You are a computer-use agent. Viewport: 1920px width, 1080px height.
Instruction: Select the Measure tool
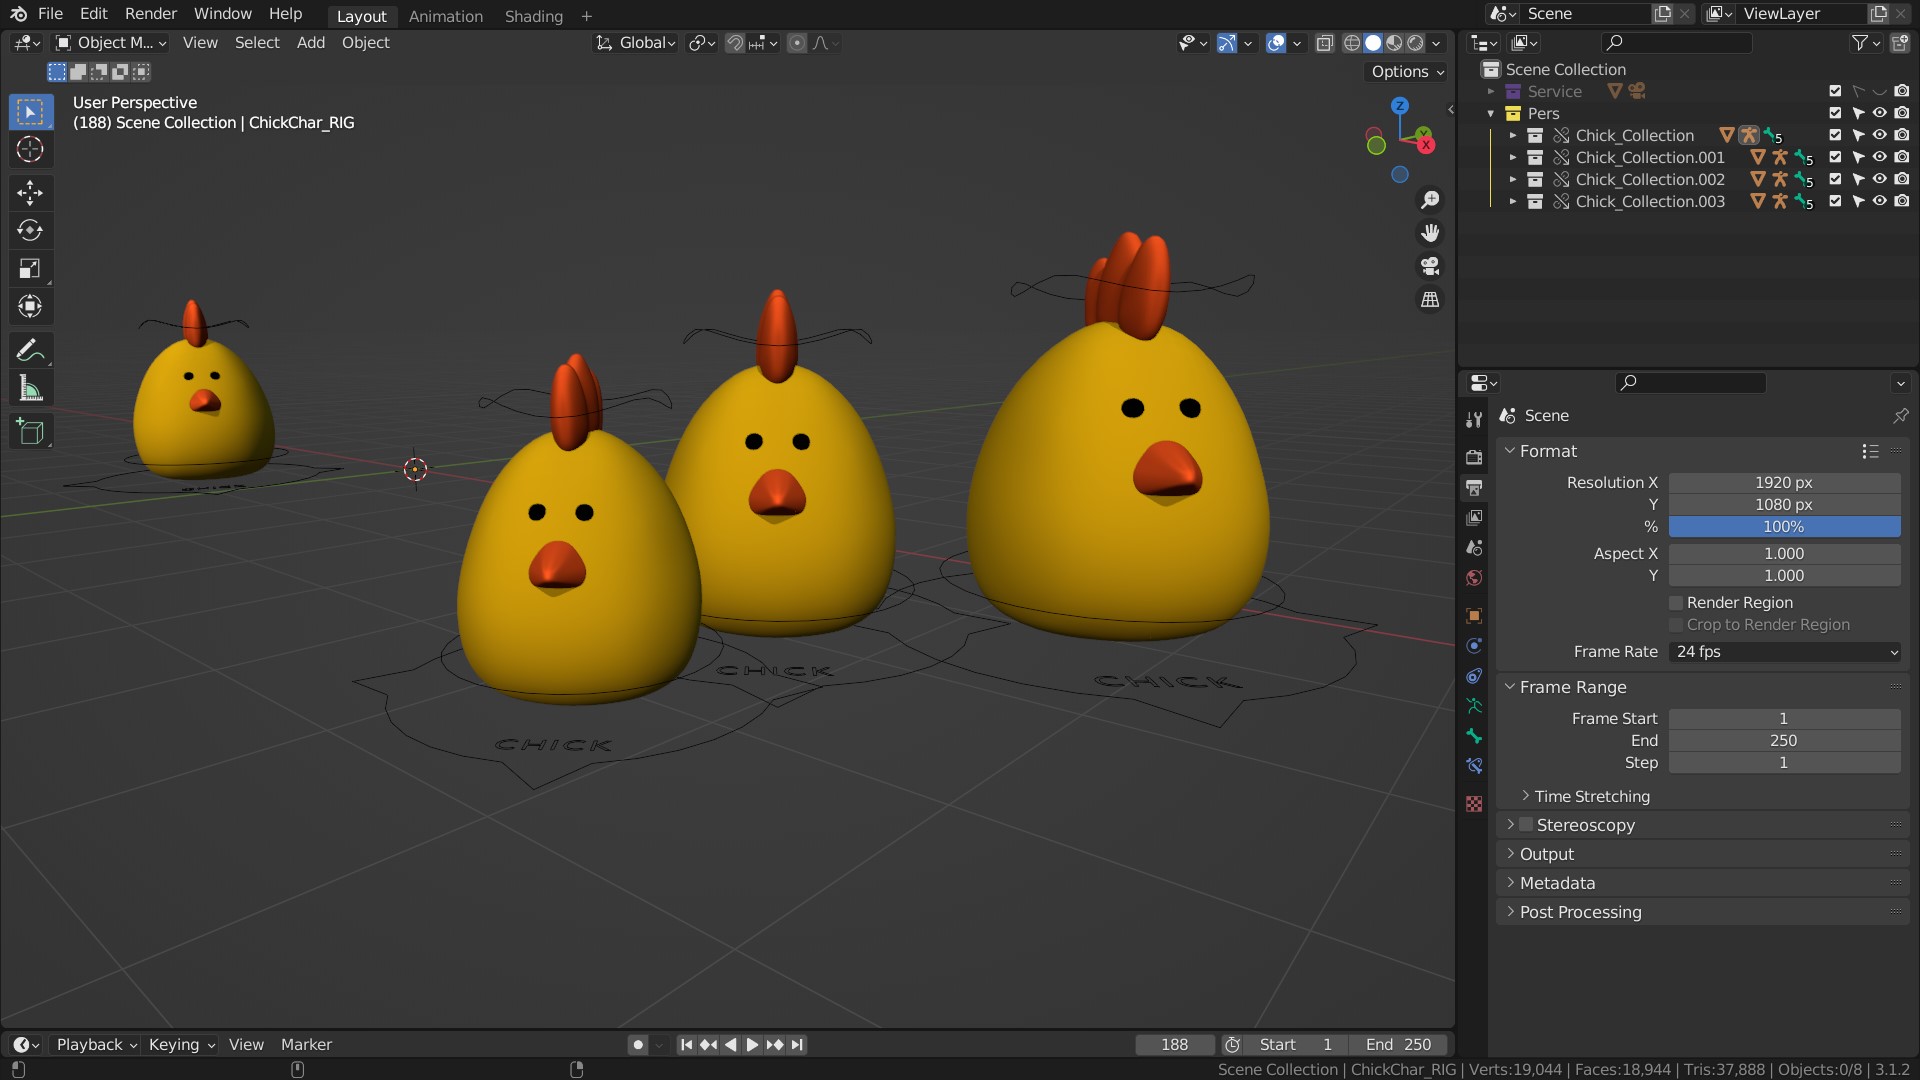tap(30, 387)
